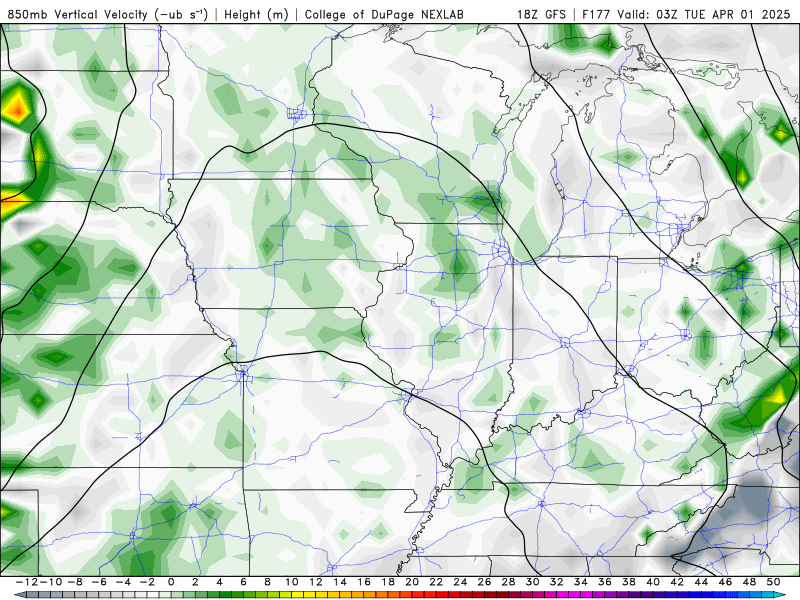Screen dimensions: 800x600
Task: Click the 'Height (m)' header label
Action: click(256, 14)
